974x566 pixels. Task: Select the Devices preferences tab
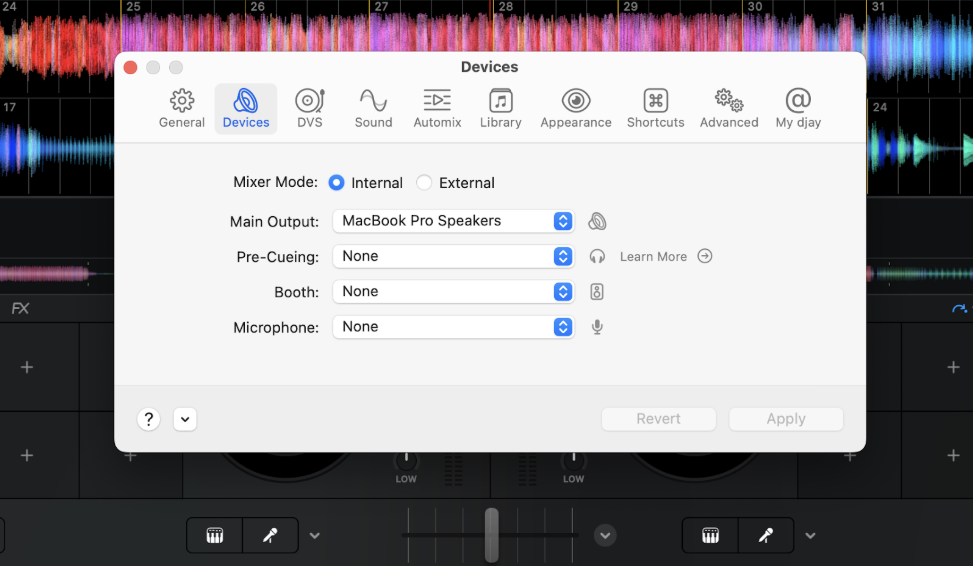click(246, 109)
